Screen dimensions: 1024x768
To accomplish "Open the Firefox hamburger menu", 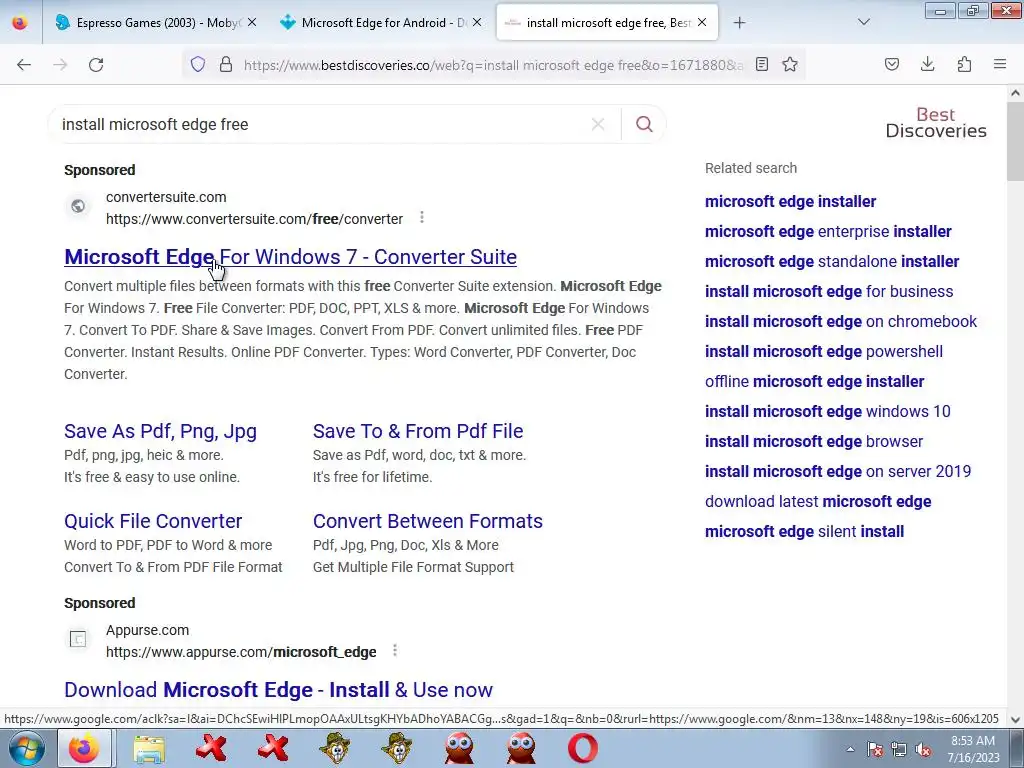I will pos(1000,64).
